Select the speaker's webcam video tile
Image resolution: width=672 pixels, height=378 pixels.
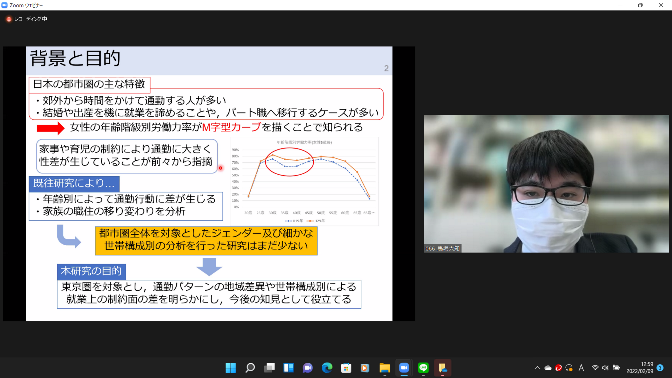pyautogui.click(x=546, y=184)
